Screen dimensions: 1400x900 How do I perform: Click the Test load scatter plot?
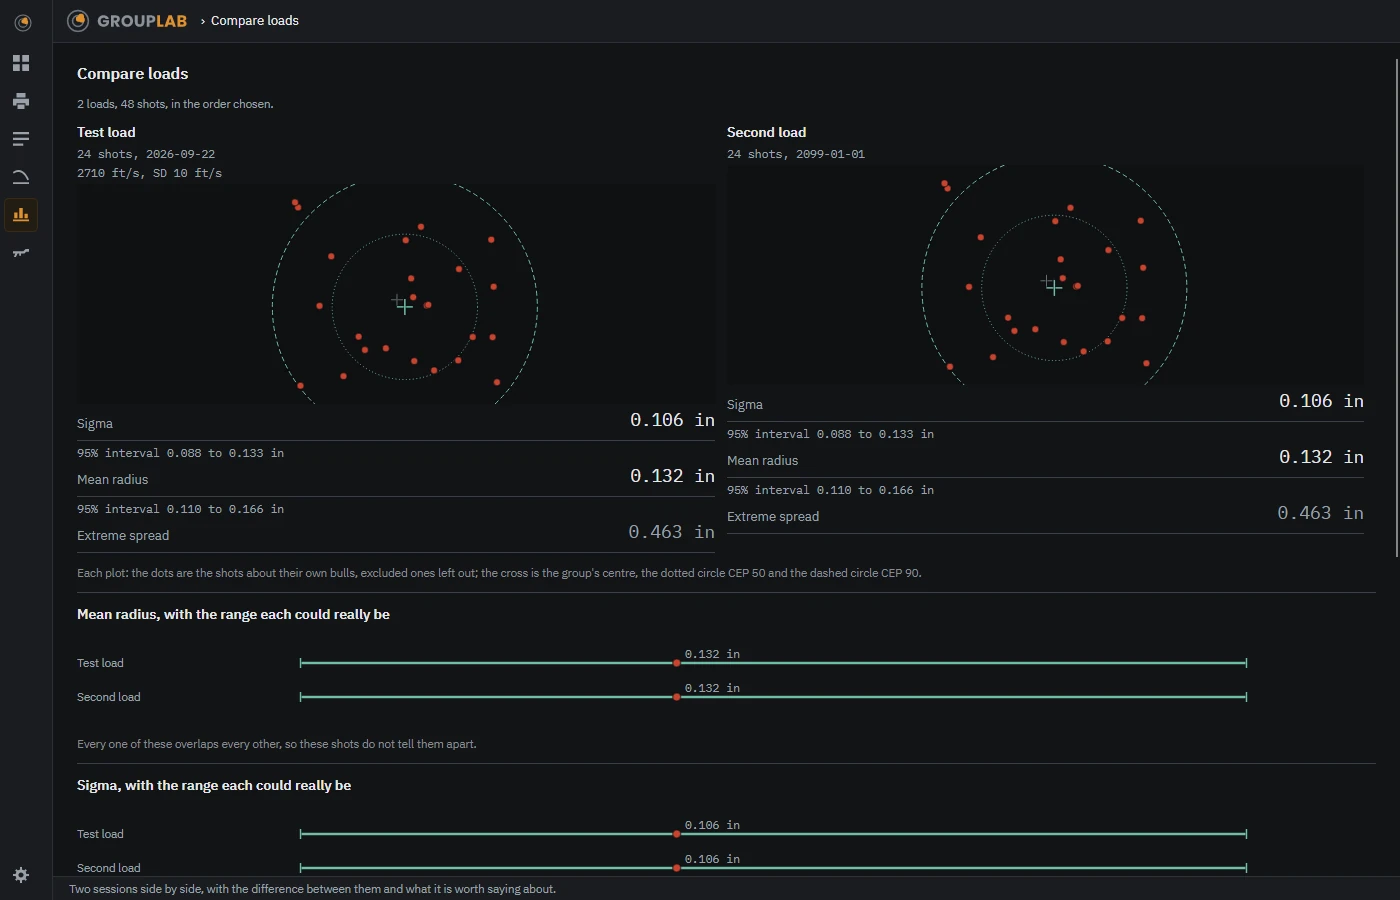point(396,294)
